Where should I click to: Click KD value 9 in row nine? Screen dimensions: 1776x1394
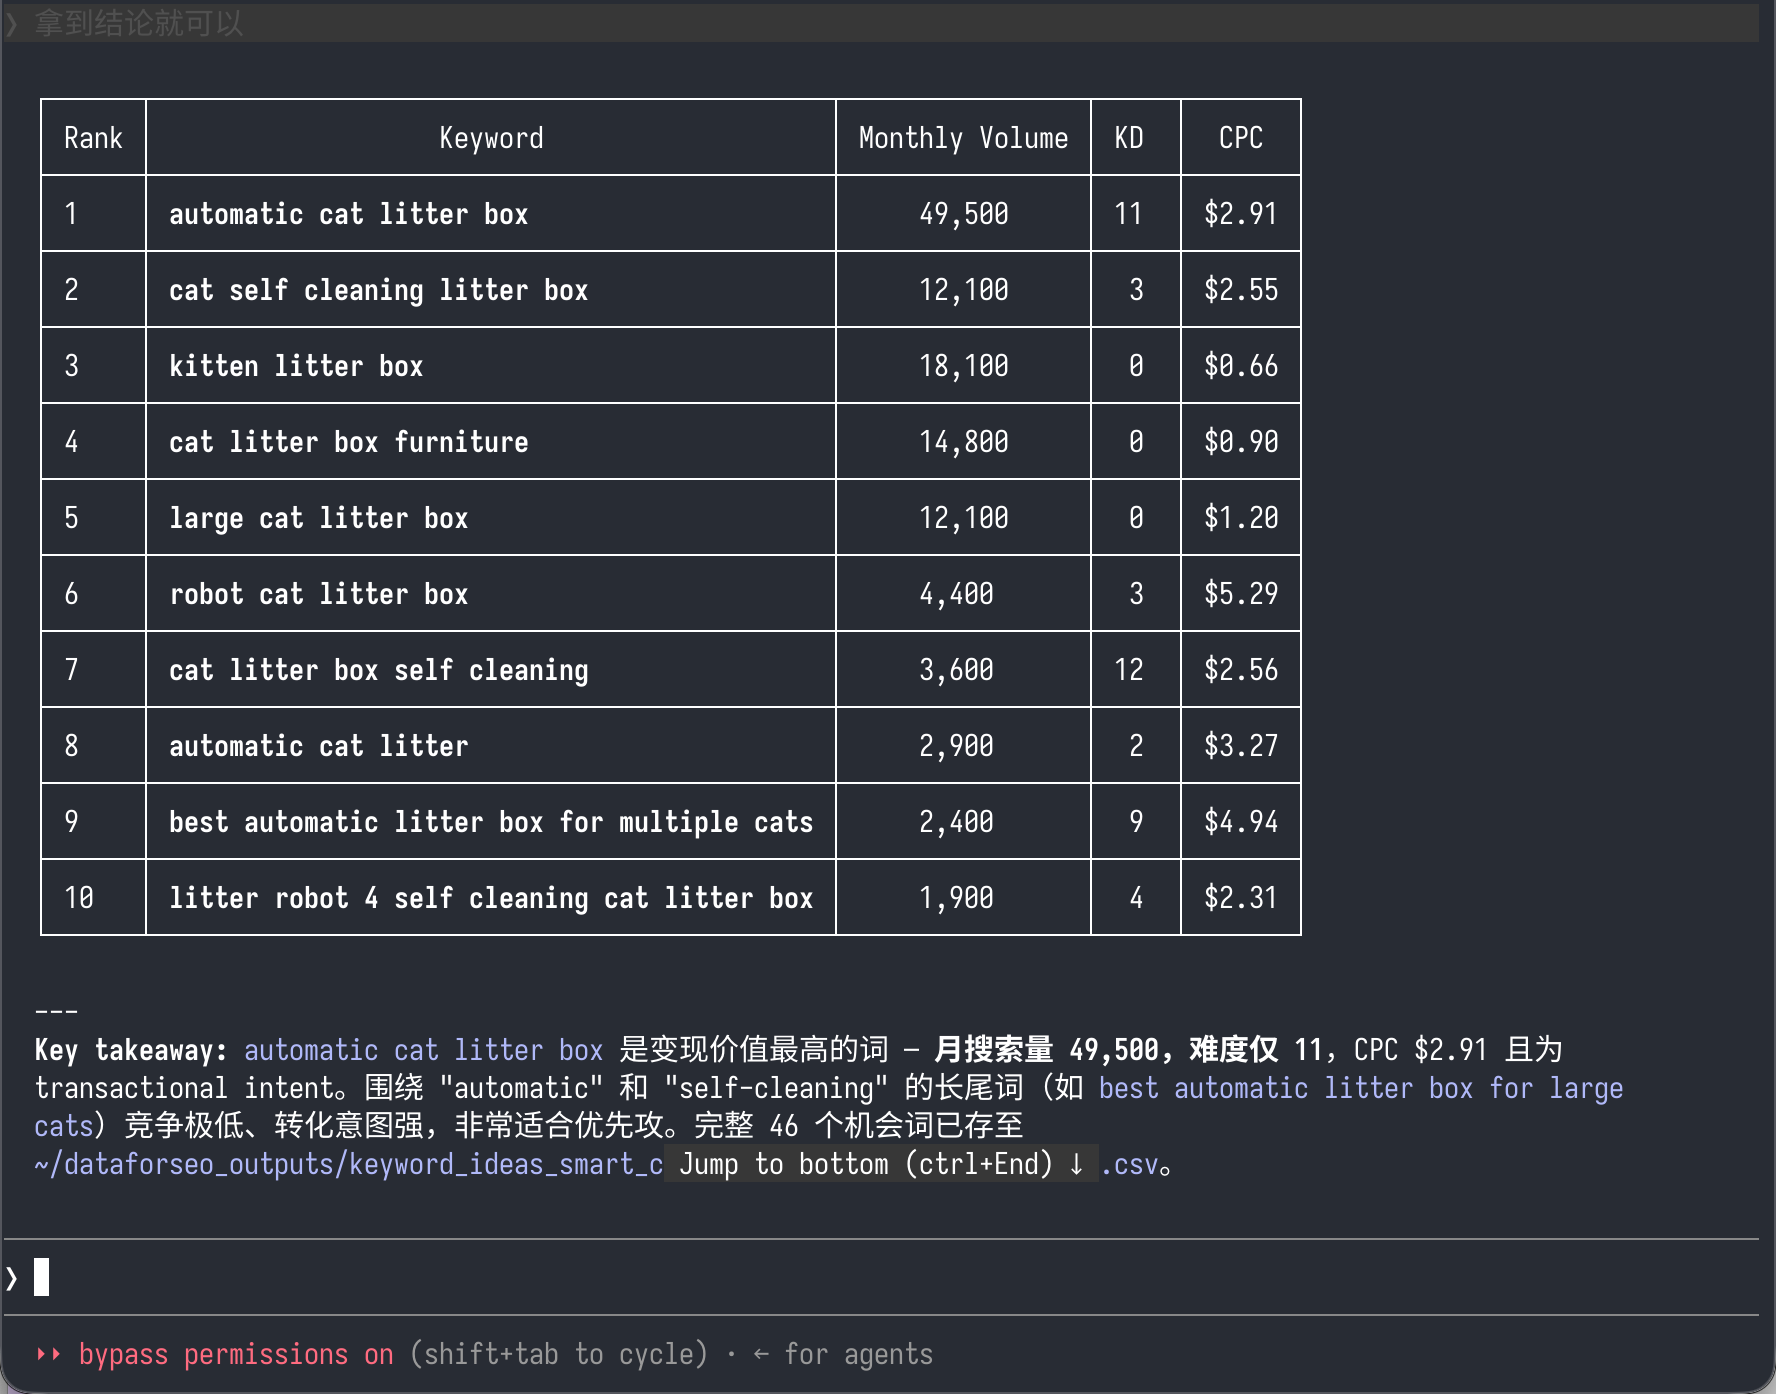coord(1136,822)
